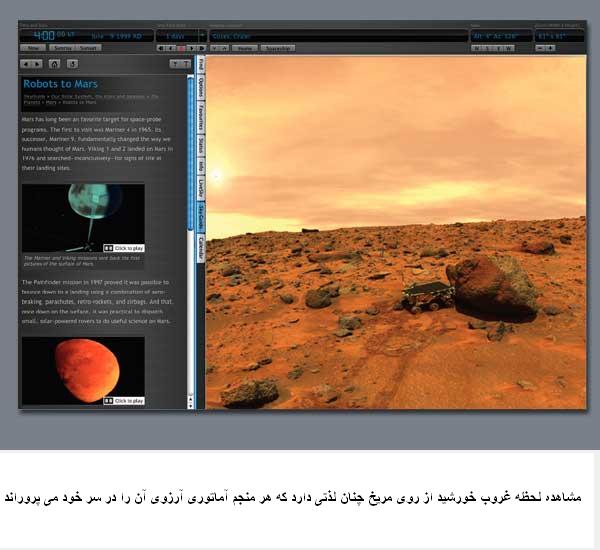Decrease SkyGuide text size with small T
Screen dimensions: 600x550
(x=175, y=64)
